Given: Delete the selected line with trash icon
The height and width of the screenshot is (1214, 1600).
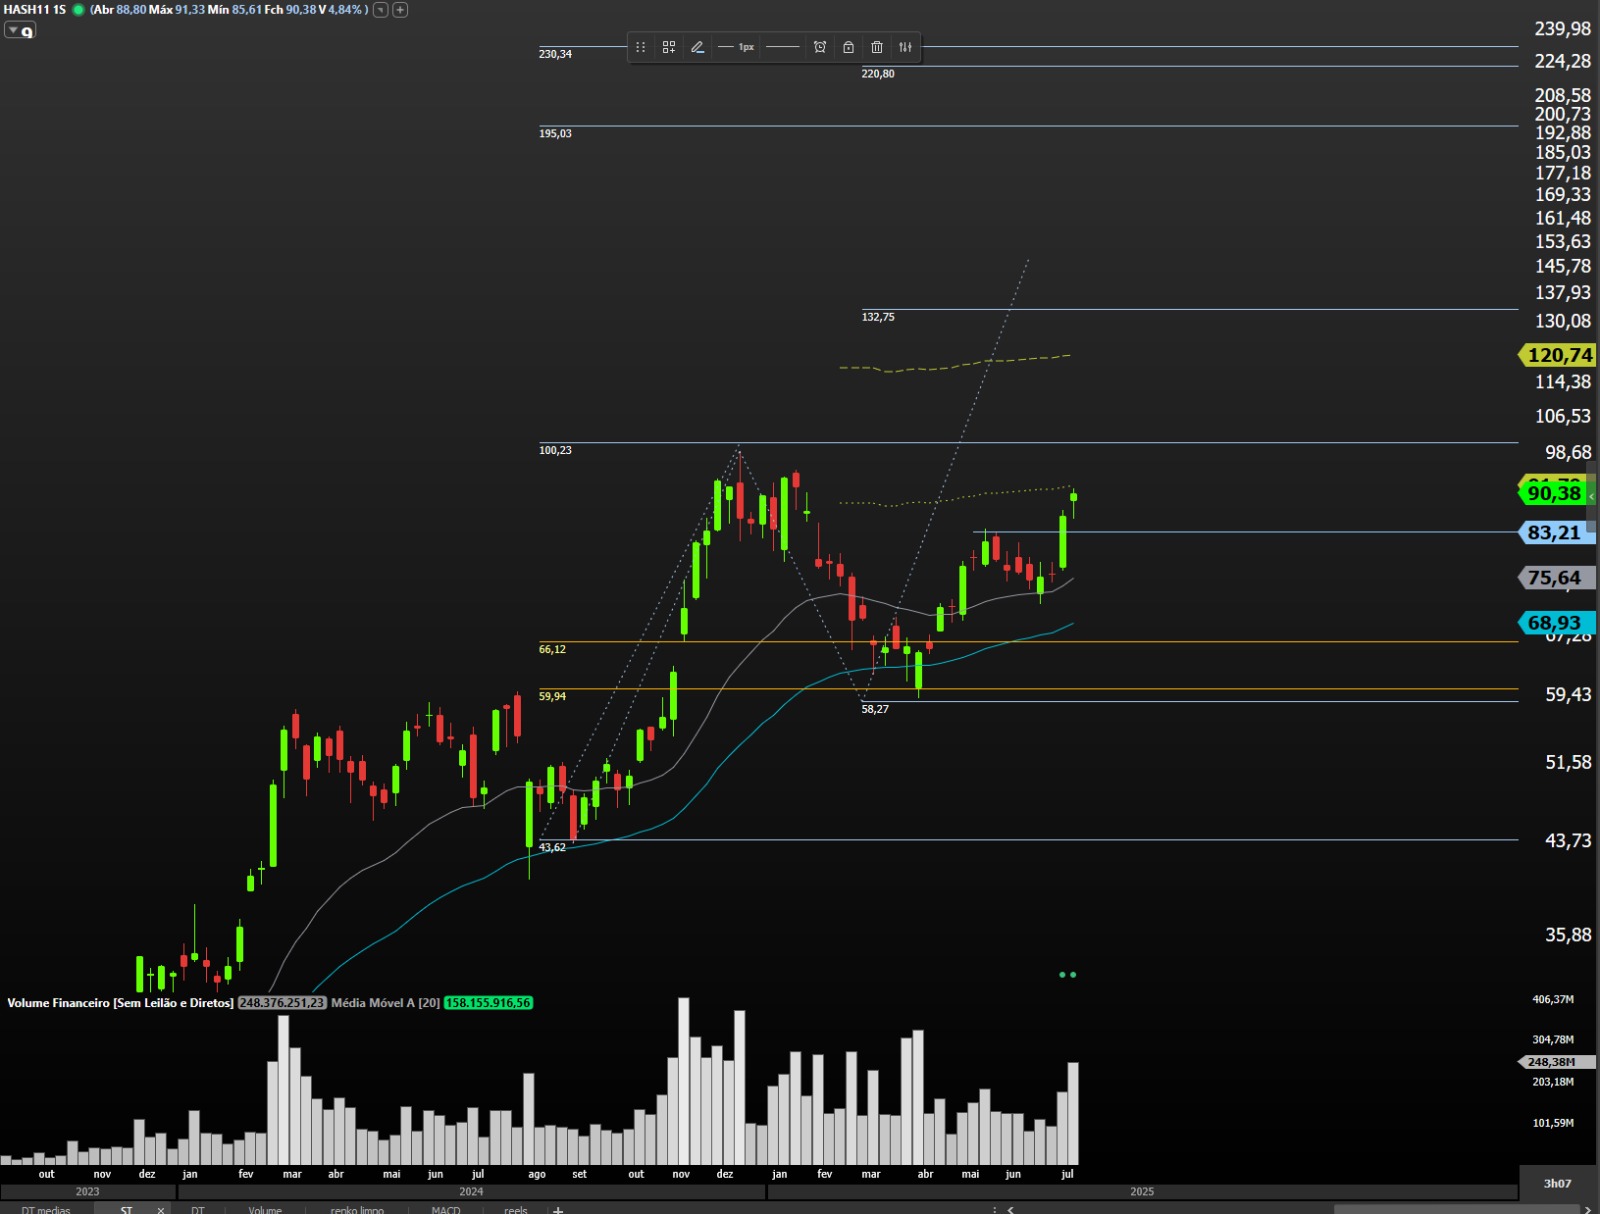Looking at the screenshot, I should (x=877, y=47).
